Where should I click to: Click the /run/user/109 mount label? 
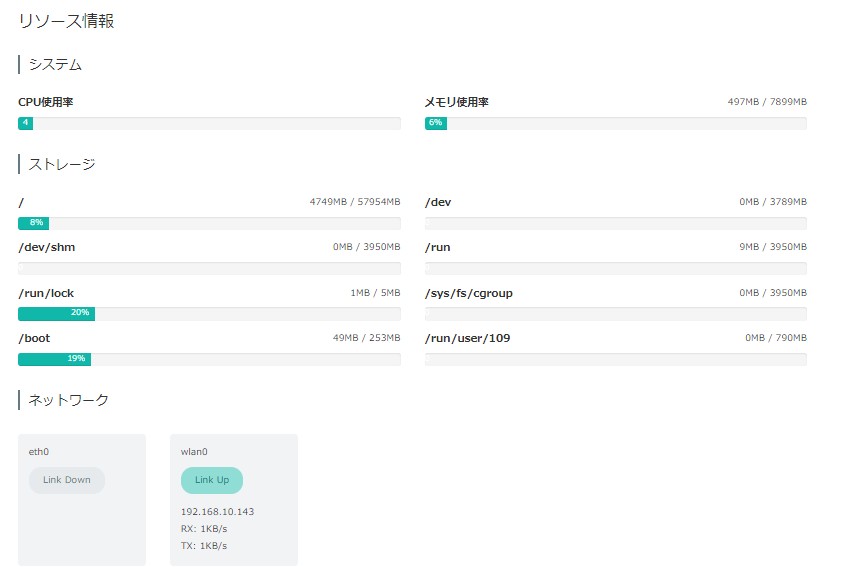[467, 339]
